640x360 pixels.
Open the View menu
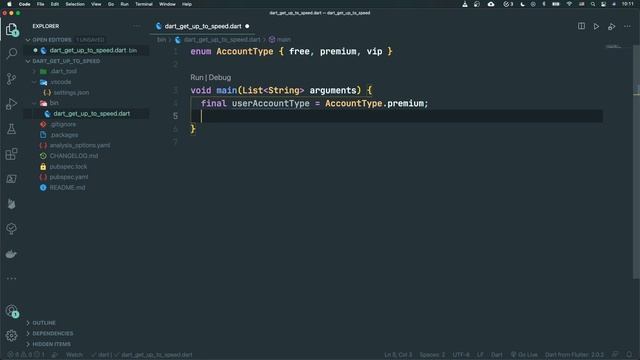click(x=96, y=4)
